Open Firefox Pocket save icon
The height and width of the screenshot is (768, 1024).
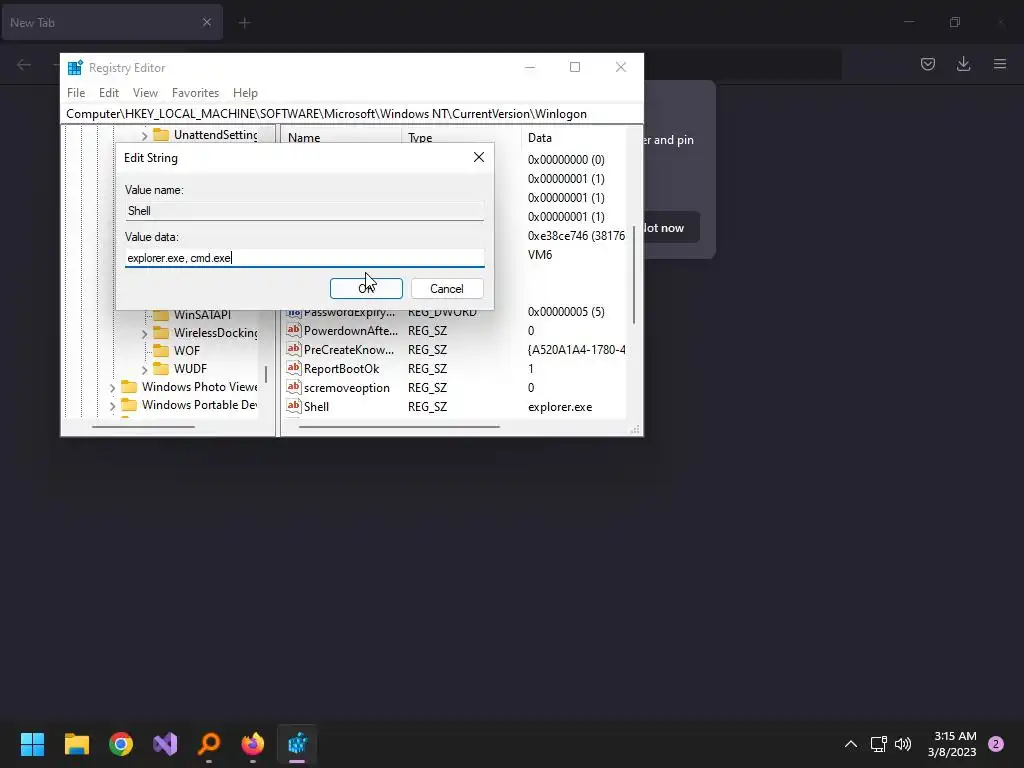coord(928,64)
